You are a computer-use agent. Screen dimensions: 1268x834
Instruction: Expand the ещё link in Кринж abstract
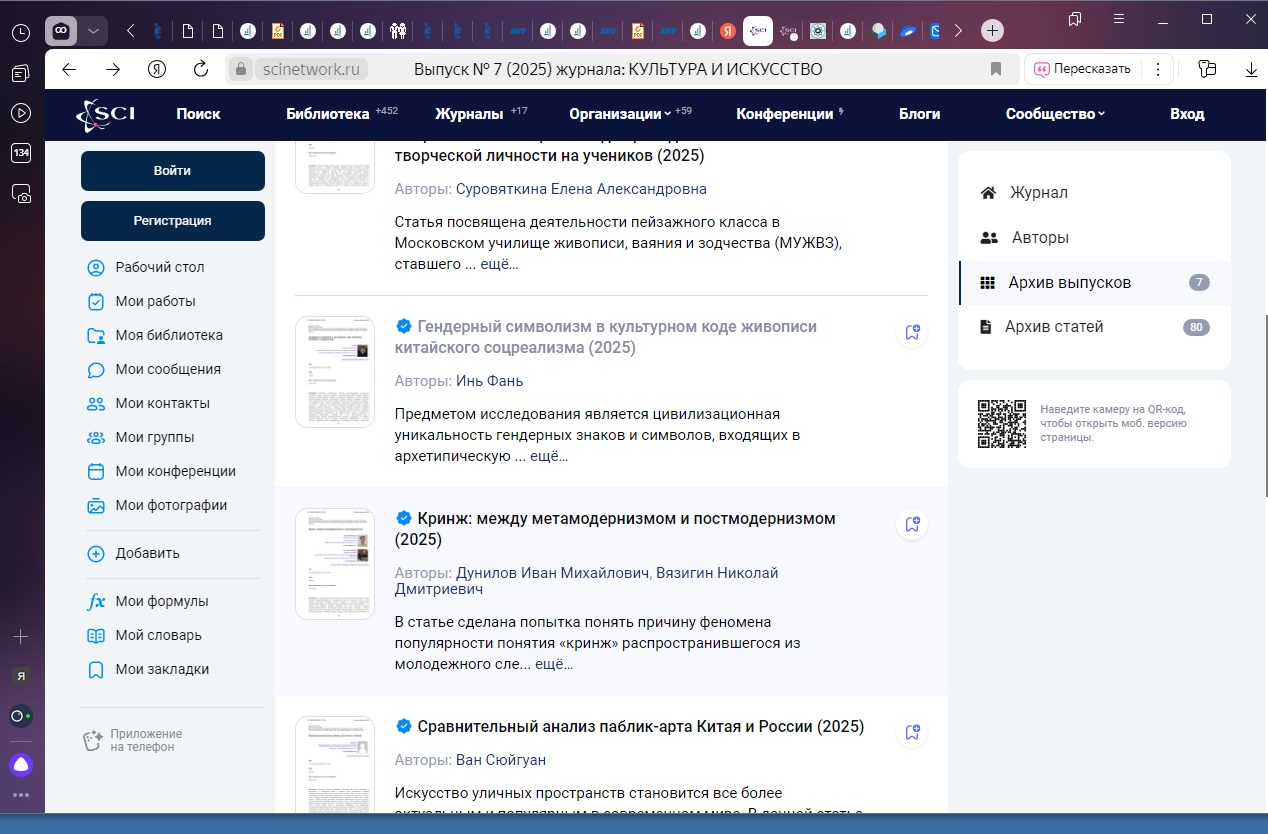tap(554, 664)
